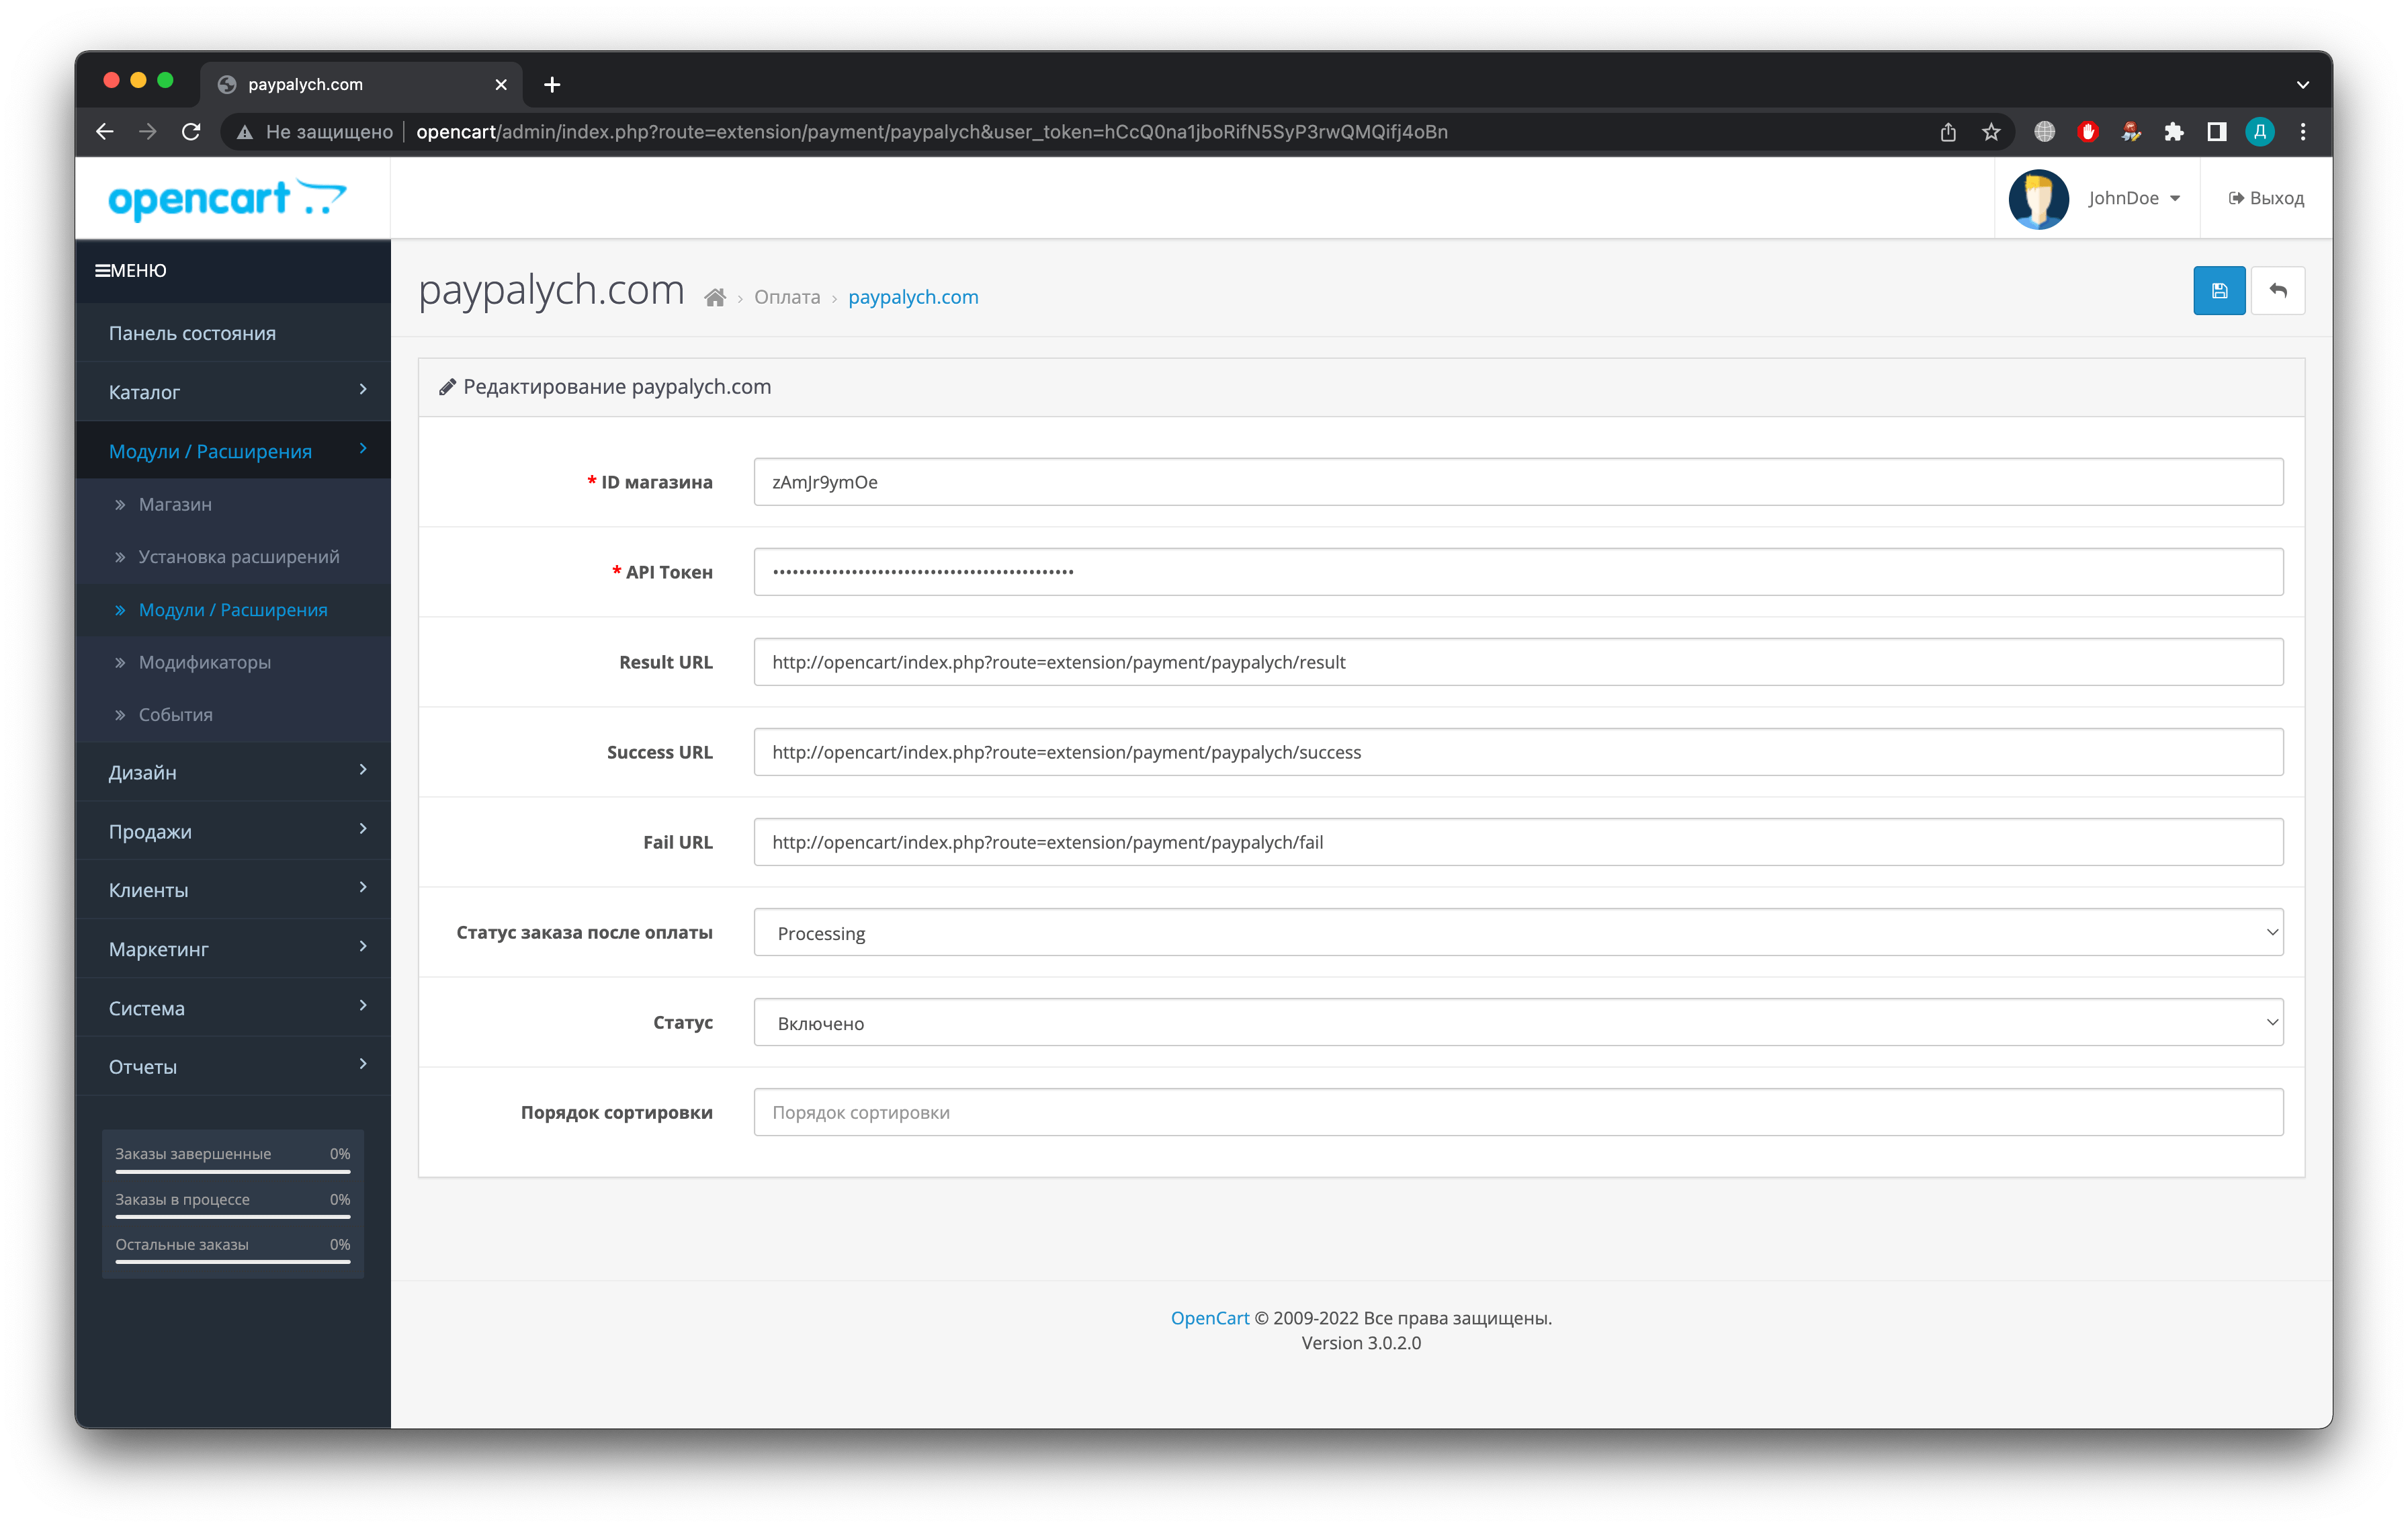The height and width of the screenshot is (1528, 2408).
Task: Open the Статус заказа после оплаты dropdown
Action: 1518,932
